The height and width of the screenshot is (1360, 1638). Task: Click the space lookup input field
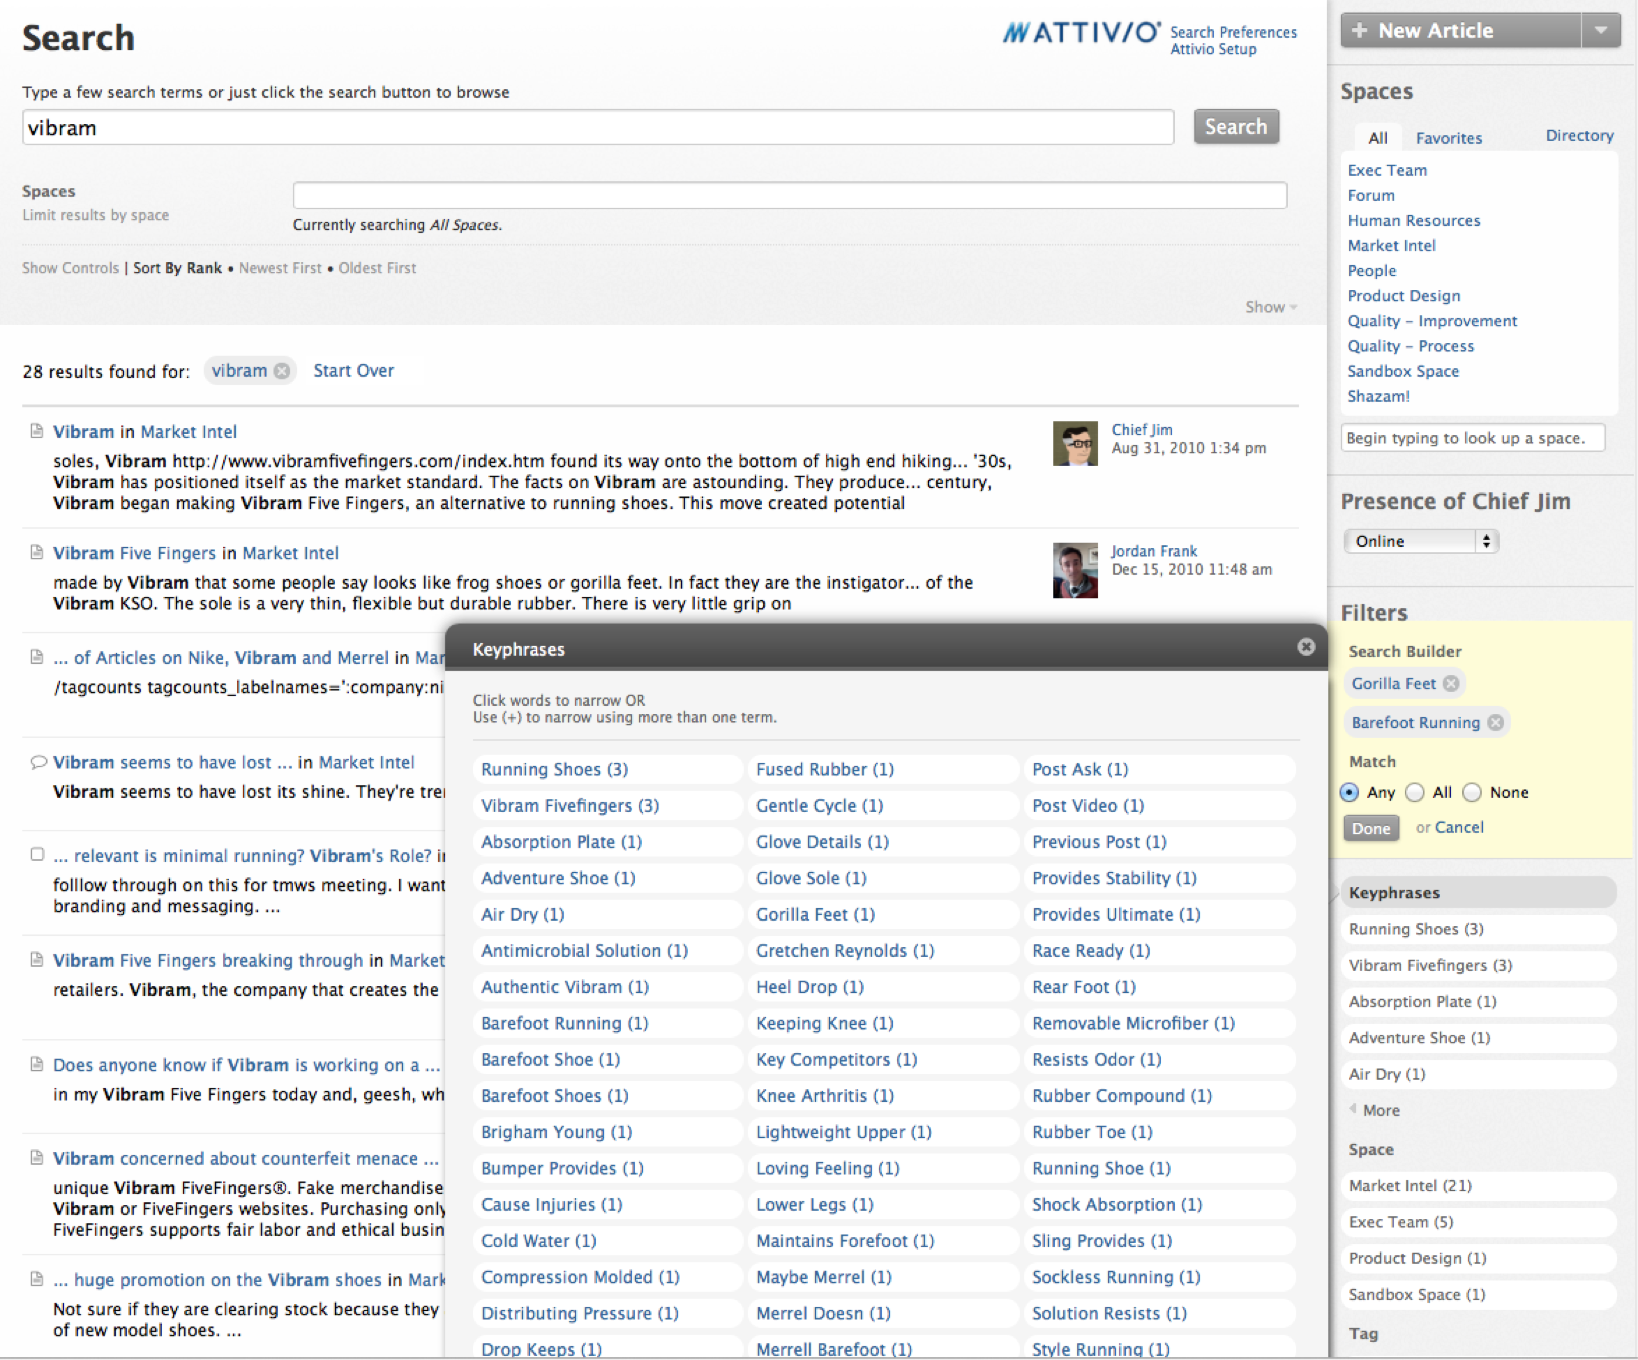point(1472,438)
